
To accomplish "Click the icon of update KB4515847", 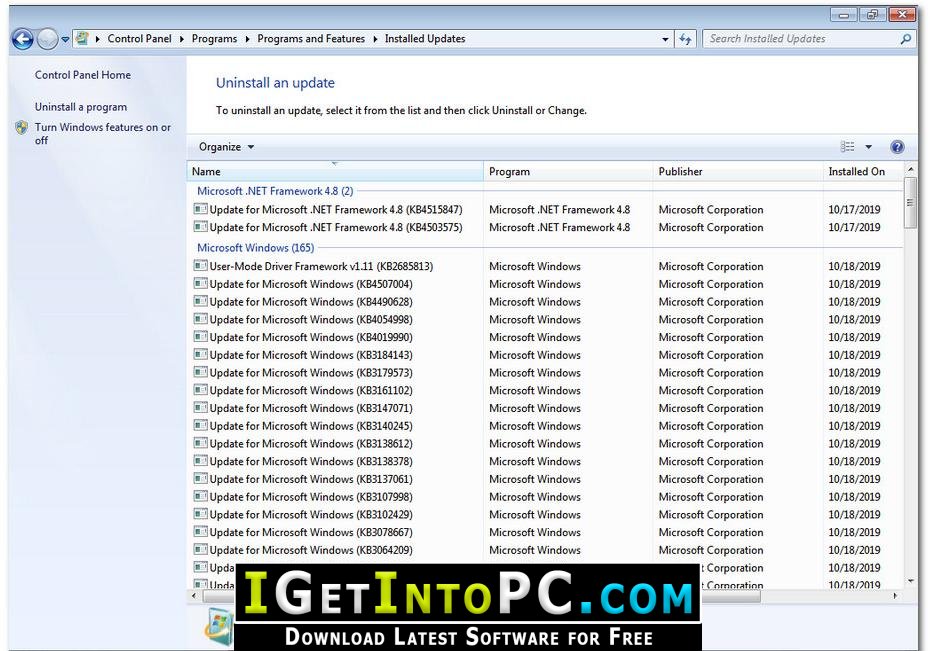I will point(201,209).
